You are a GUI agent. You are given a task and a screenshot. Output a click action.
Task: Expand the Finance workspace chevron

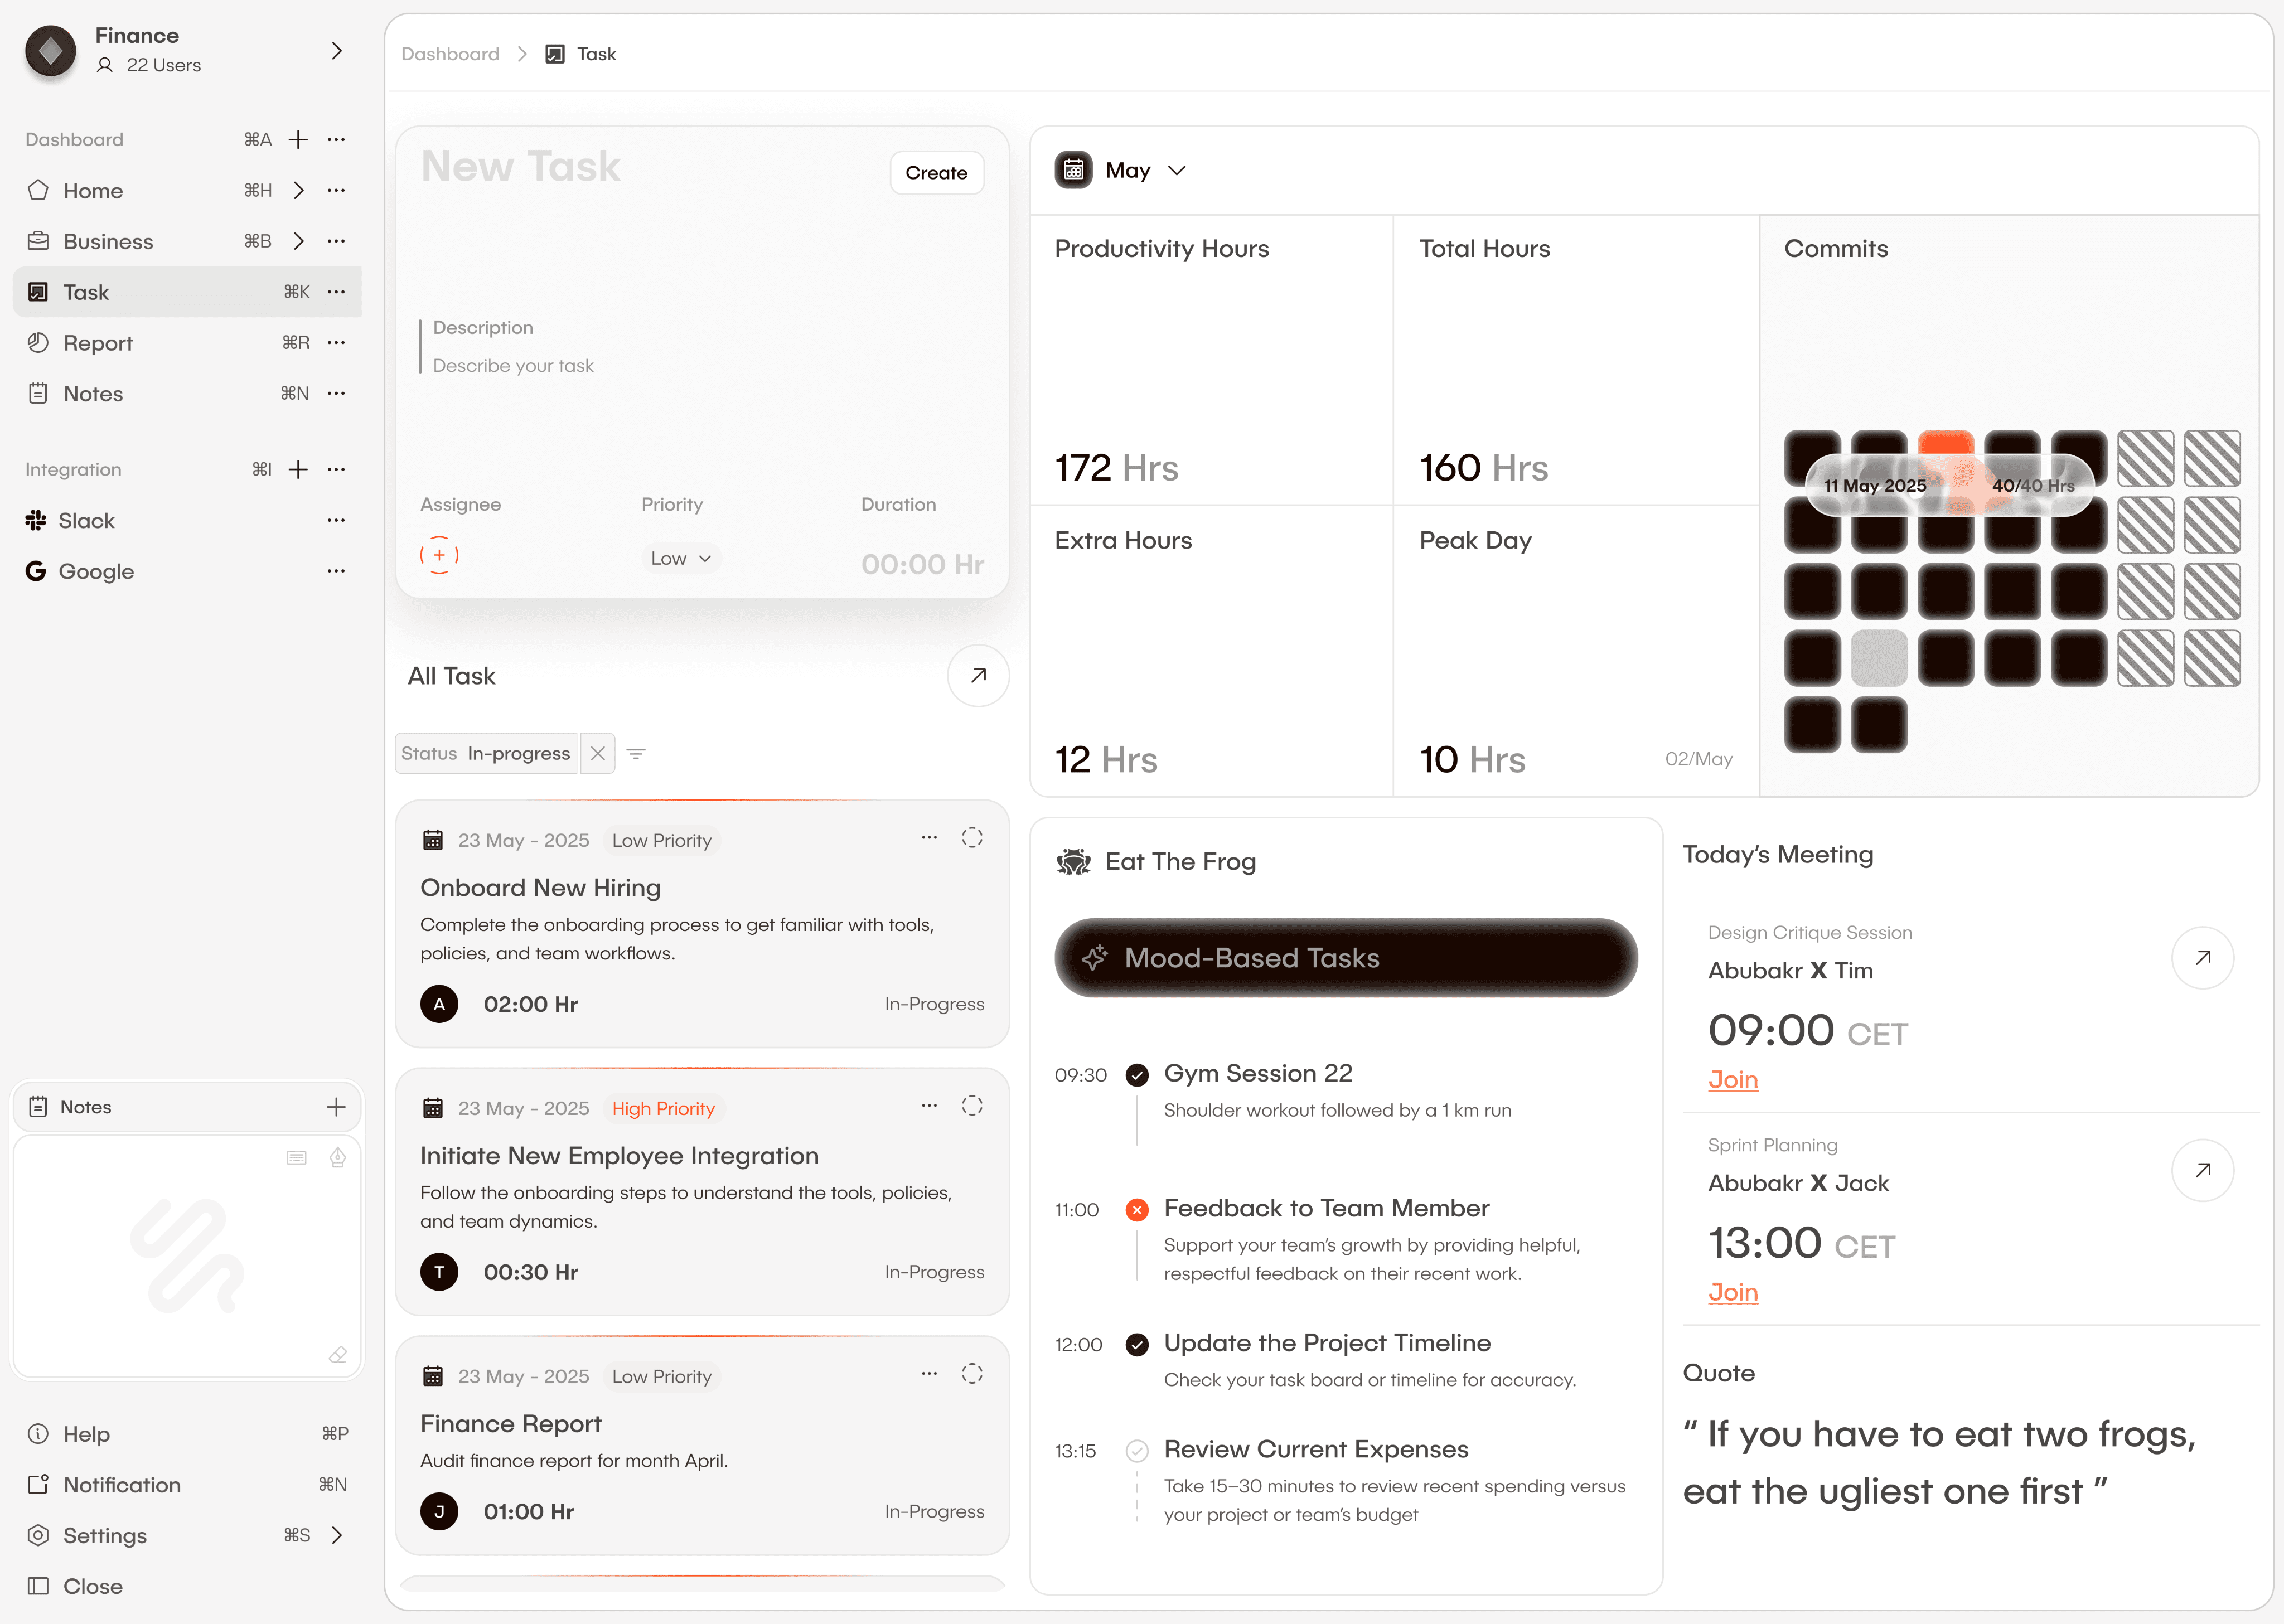tap(337, 51)
